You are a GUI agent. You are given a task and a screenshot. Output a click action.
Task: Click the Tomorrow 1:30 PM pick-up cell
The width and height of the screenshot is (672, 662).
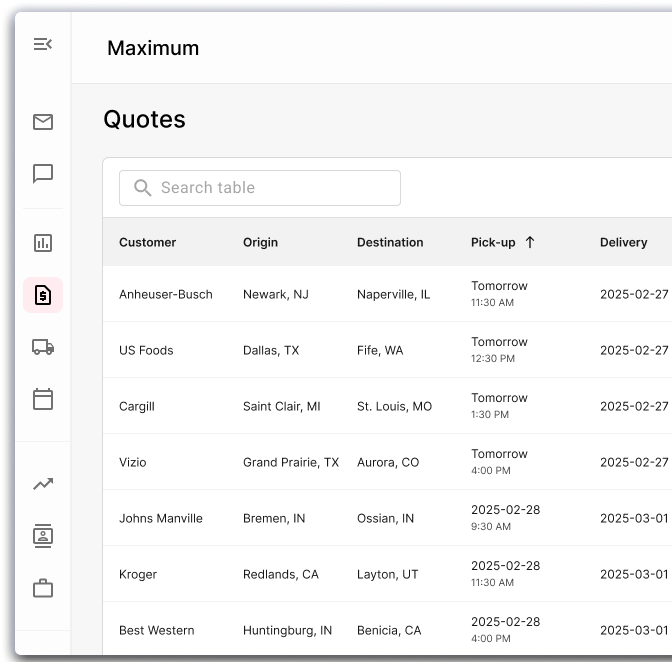(499, 406)
